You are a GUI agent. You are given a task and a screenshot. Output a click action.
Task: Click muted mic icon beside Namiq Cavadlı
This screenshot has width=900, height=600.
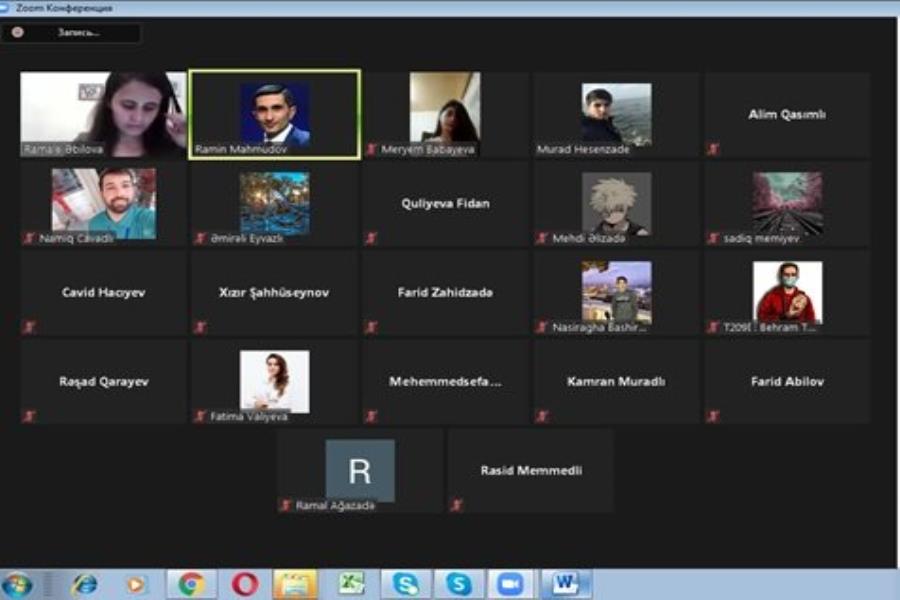pos(29,238)
